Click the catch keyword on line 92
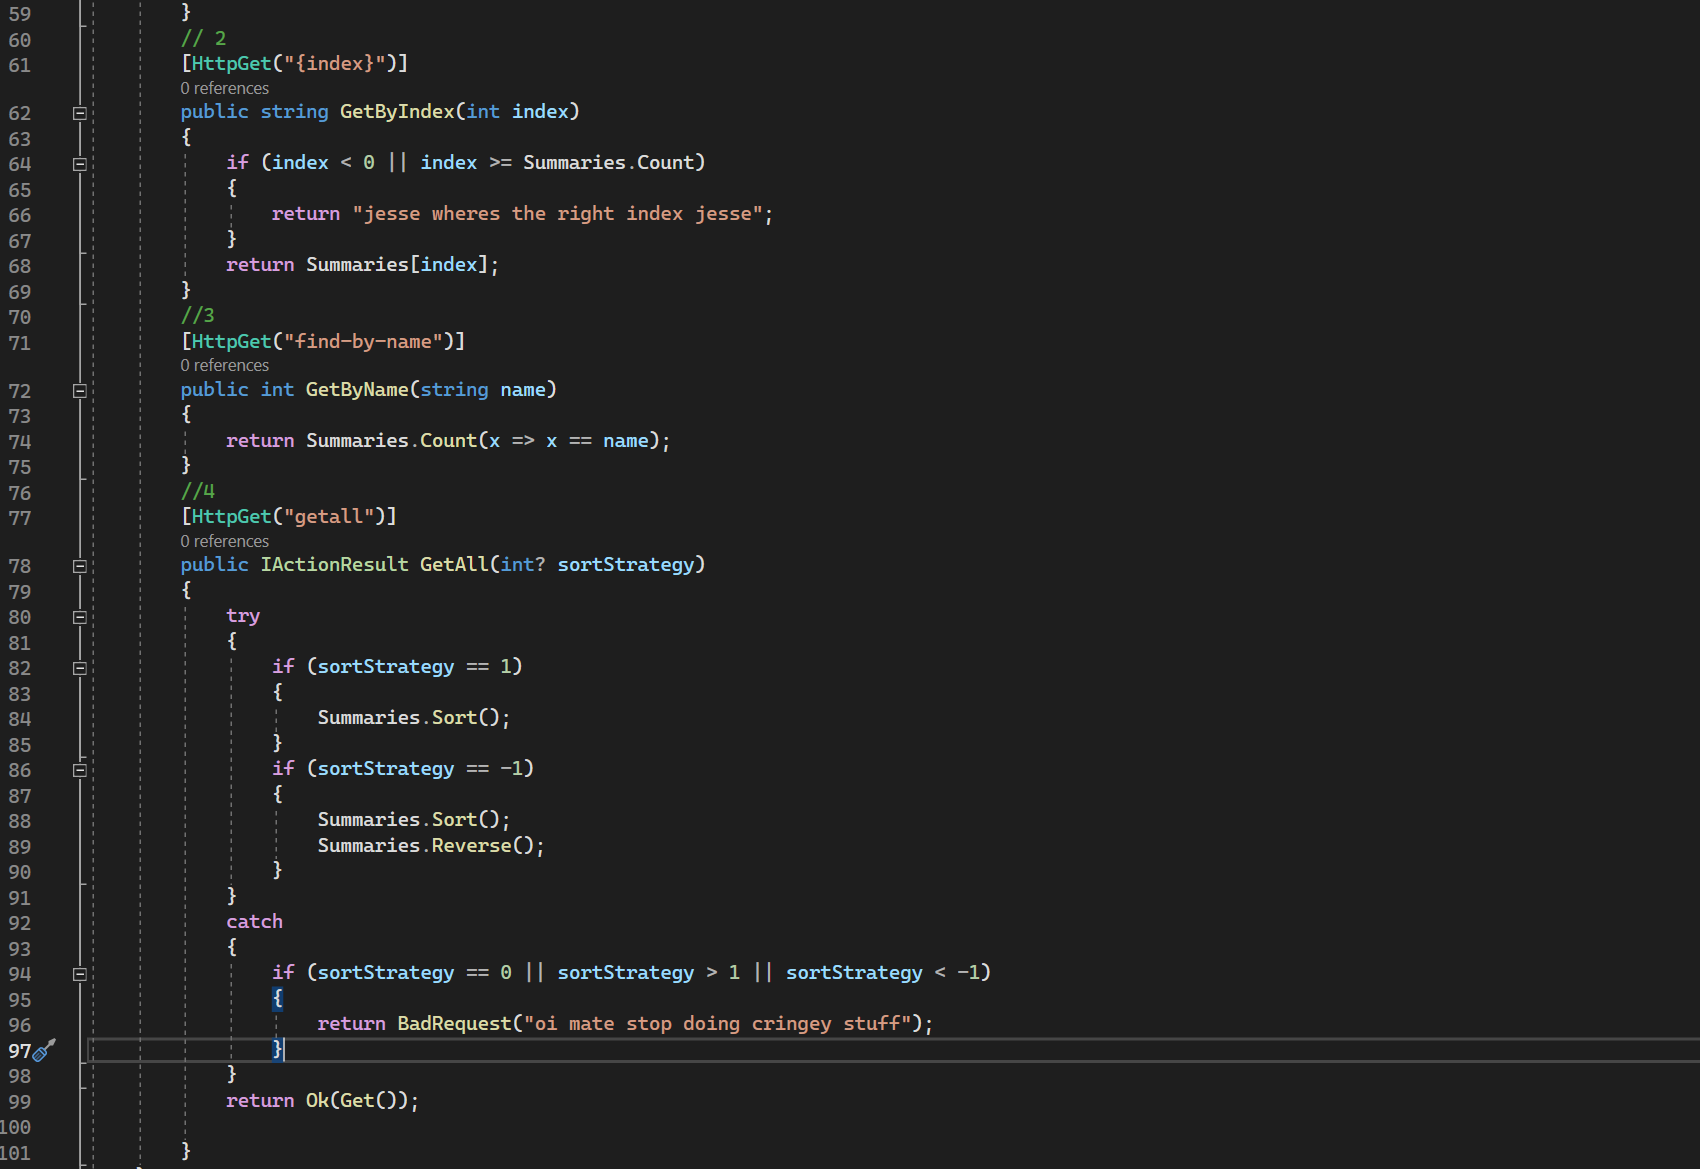The height and width of the screenshot is (1169, 1700). [x=254, y=922]
